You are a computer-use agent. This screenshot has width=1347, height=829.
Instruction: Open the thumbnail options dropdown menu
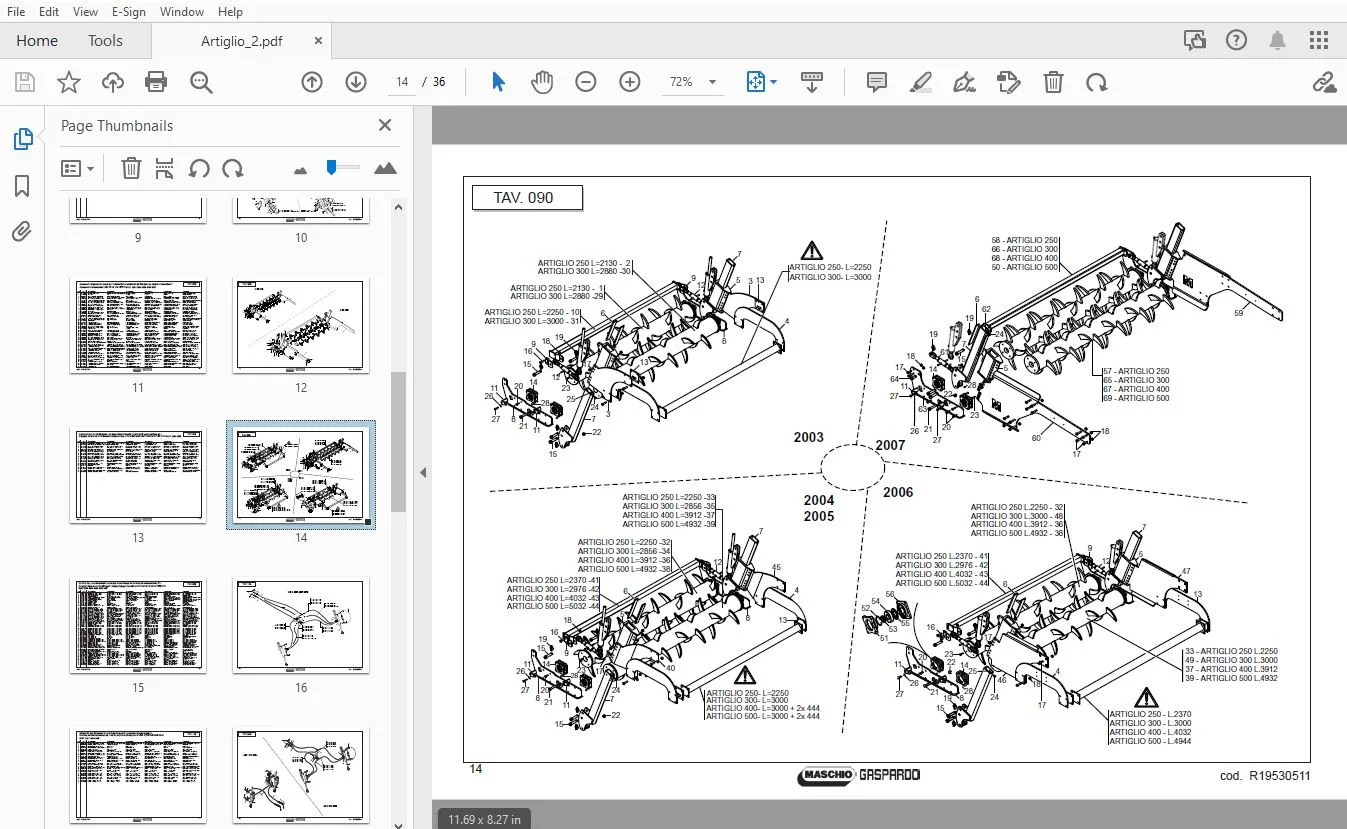pyautogui.click(x=77, y=169)
